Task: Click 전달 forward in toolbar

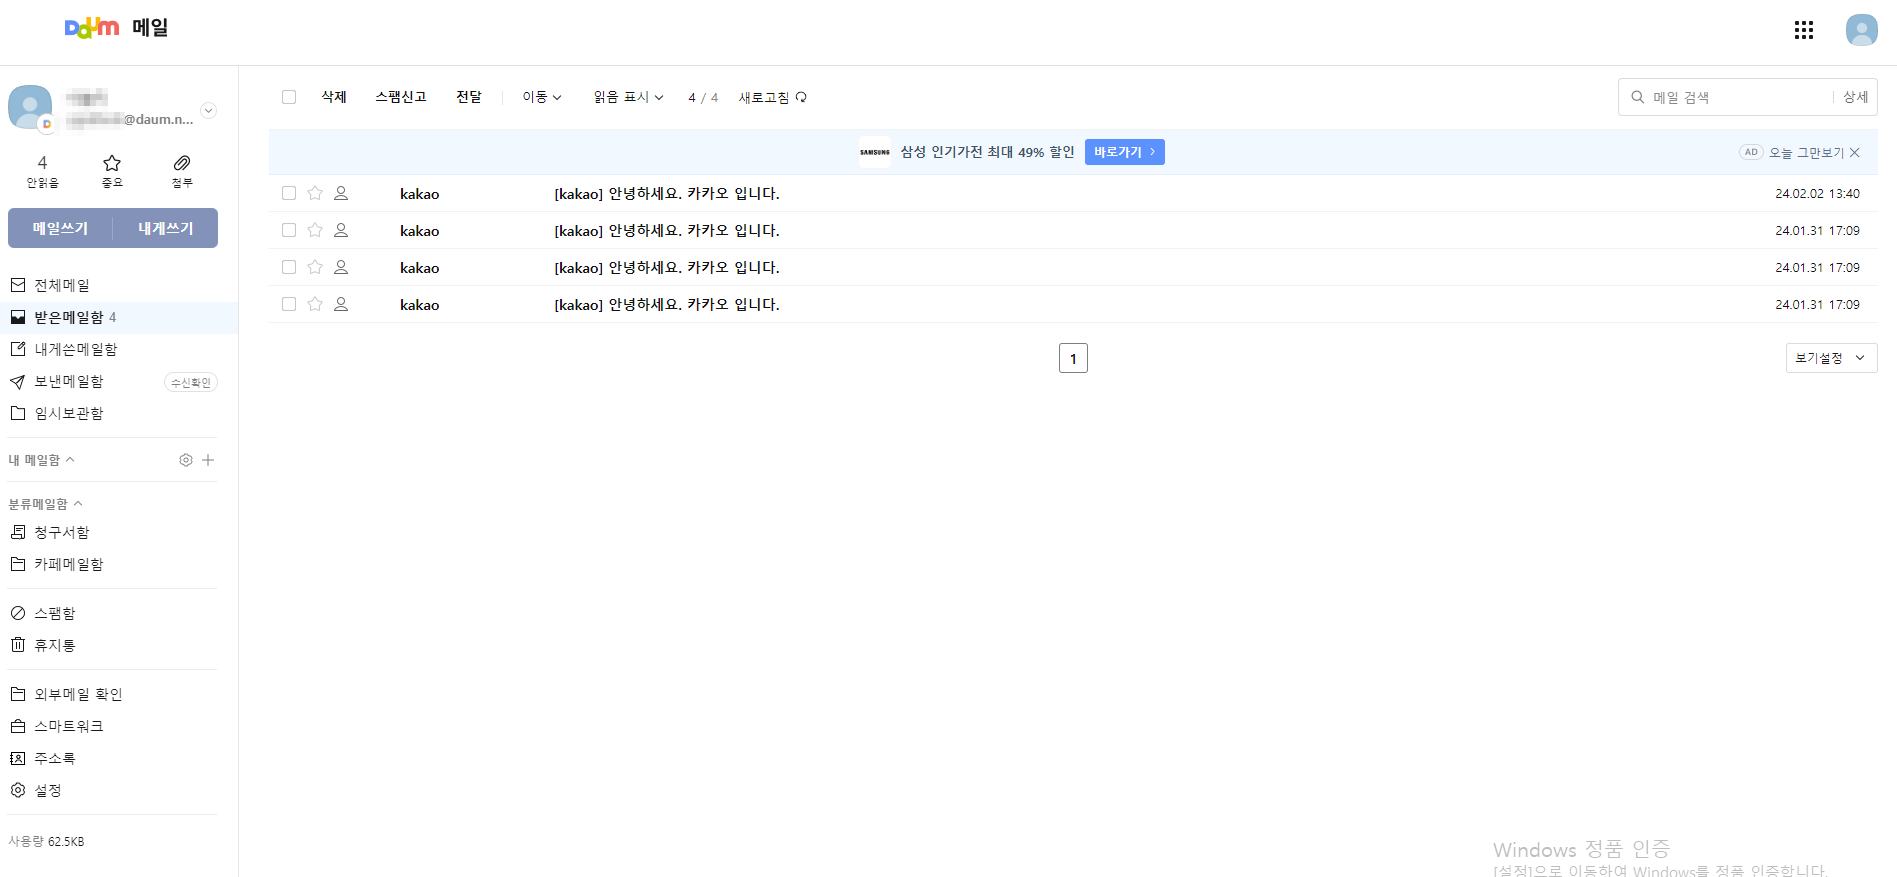Action: [469, 97]
